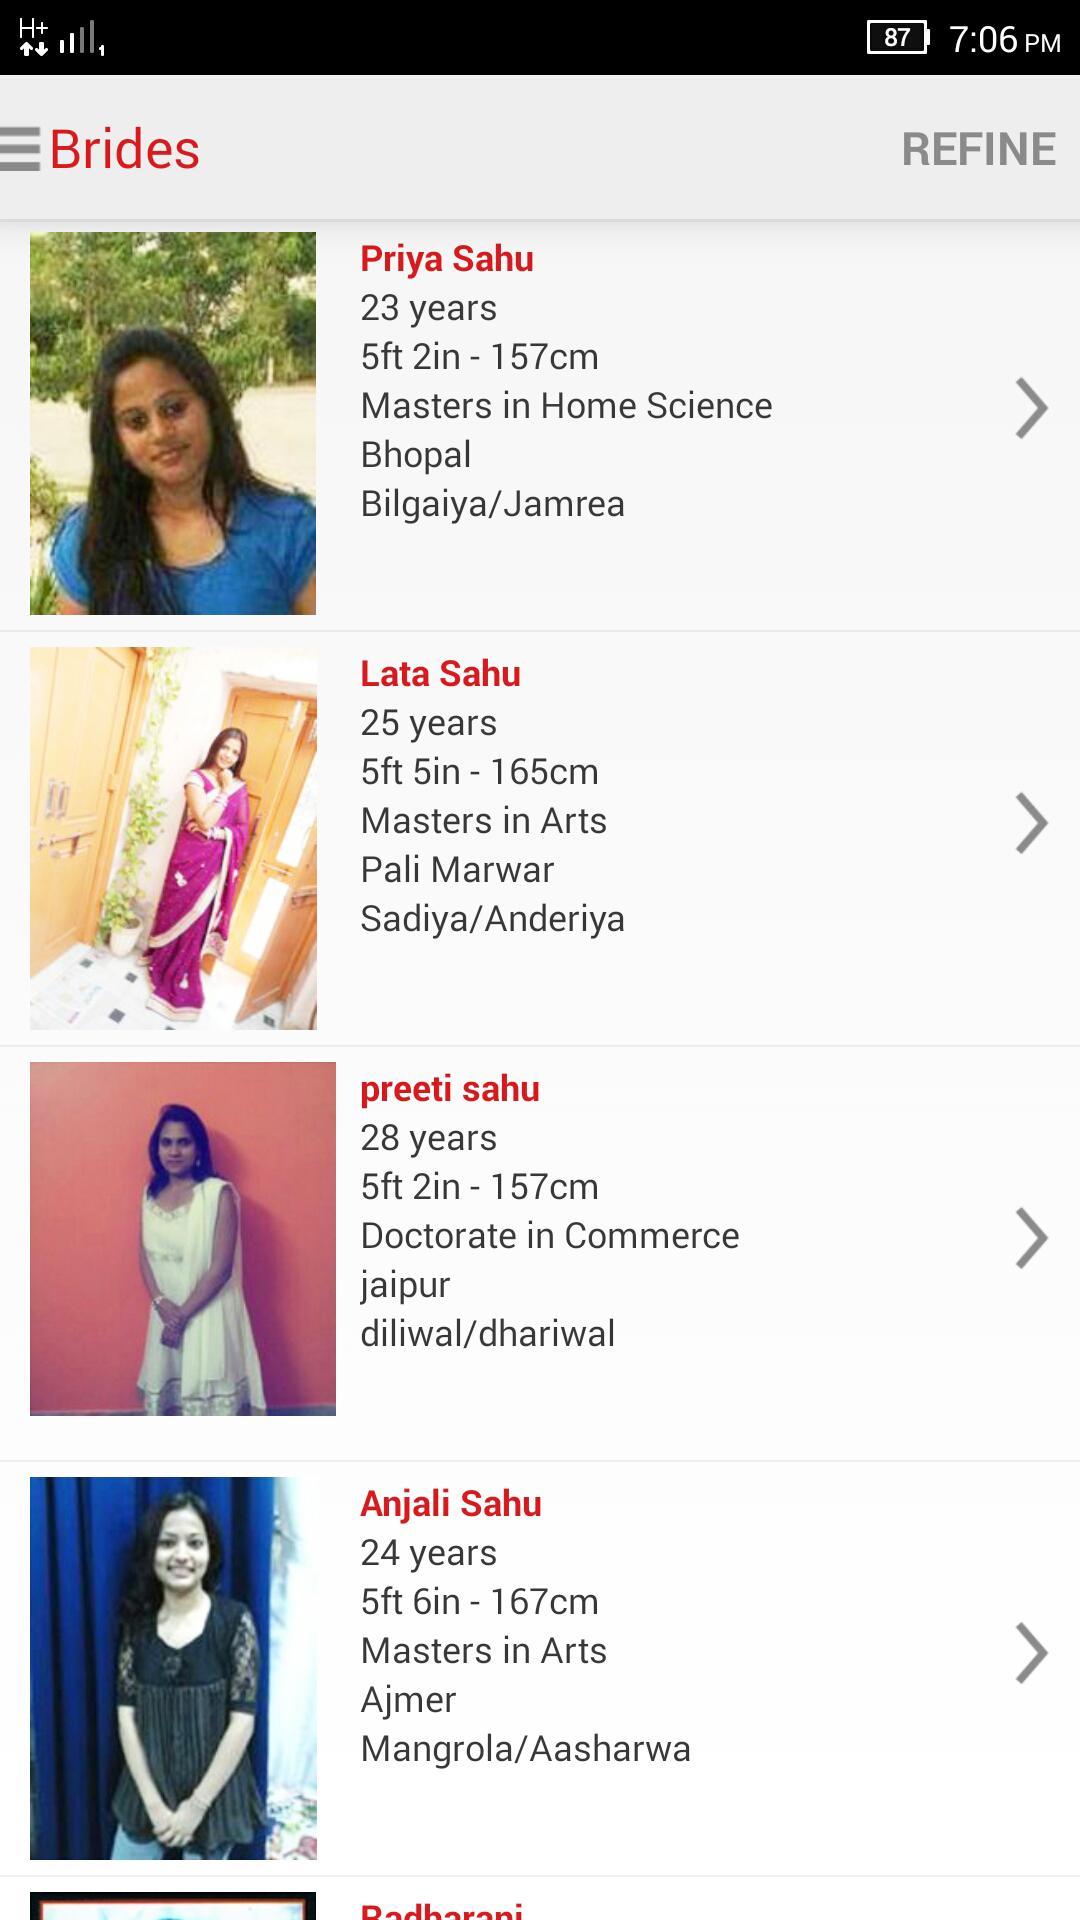Image resolution: width=1080 pixels, height=1920 pixels.
Task: Expand Anjali Sahu's details chevron
Action: pyautogui.click(x=1031, y=1653)
